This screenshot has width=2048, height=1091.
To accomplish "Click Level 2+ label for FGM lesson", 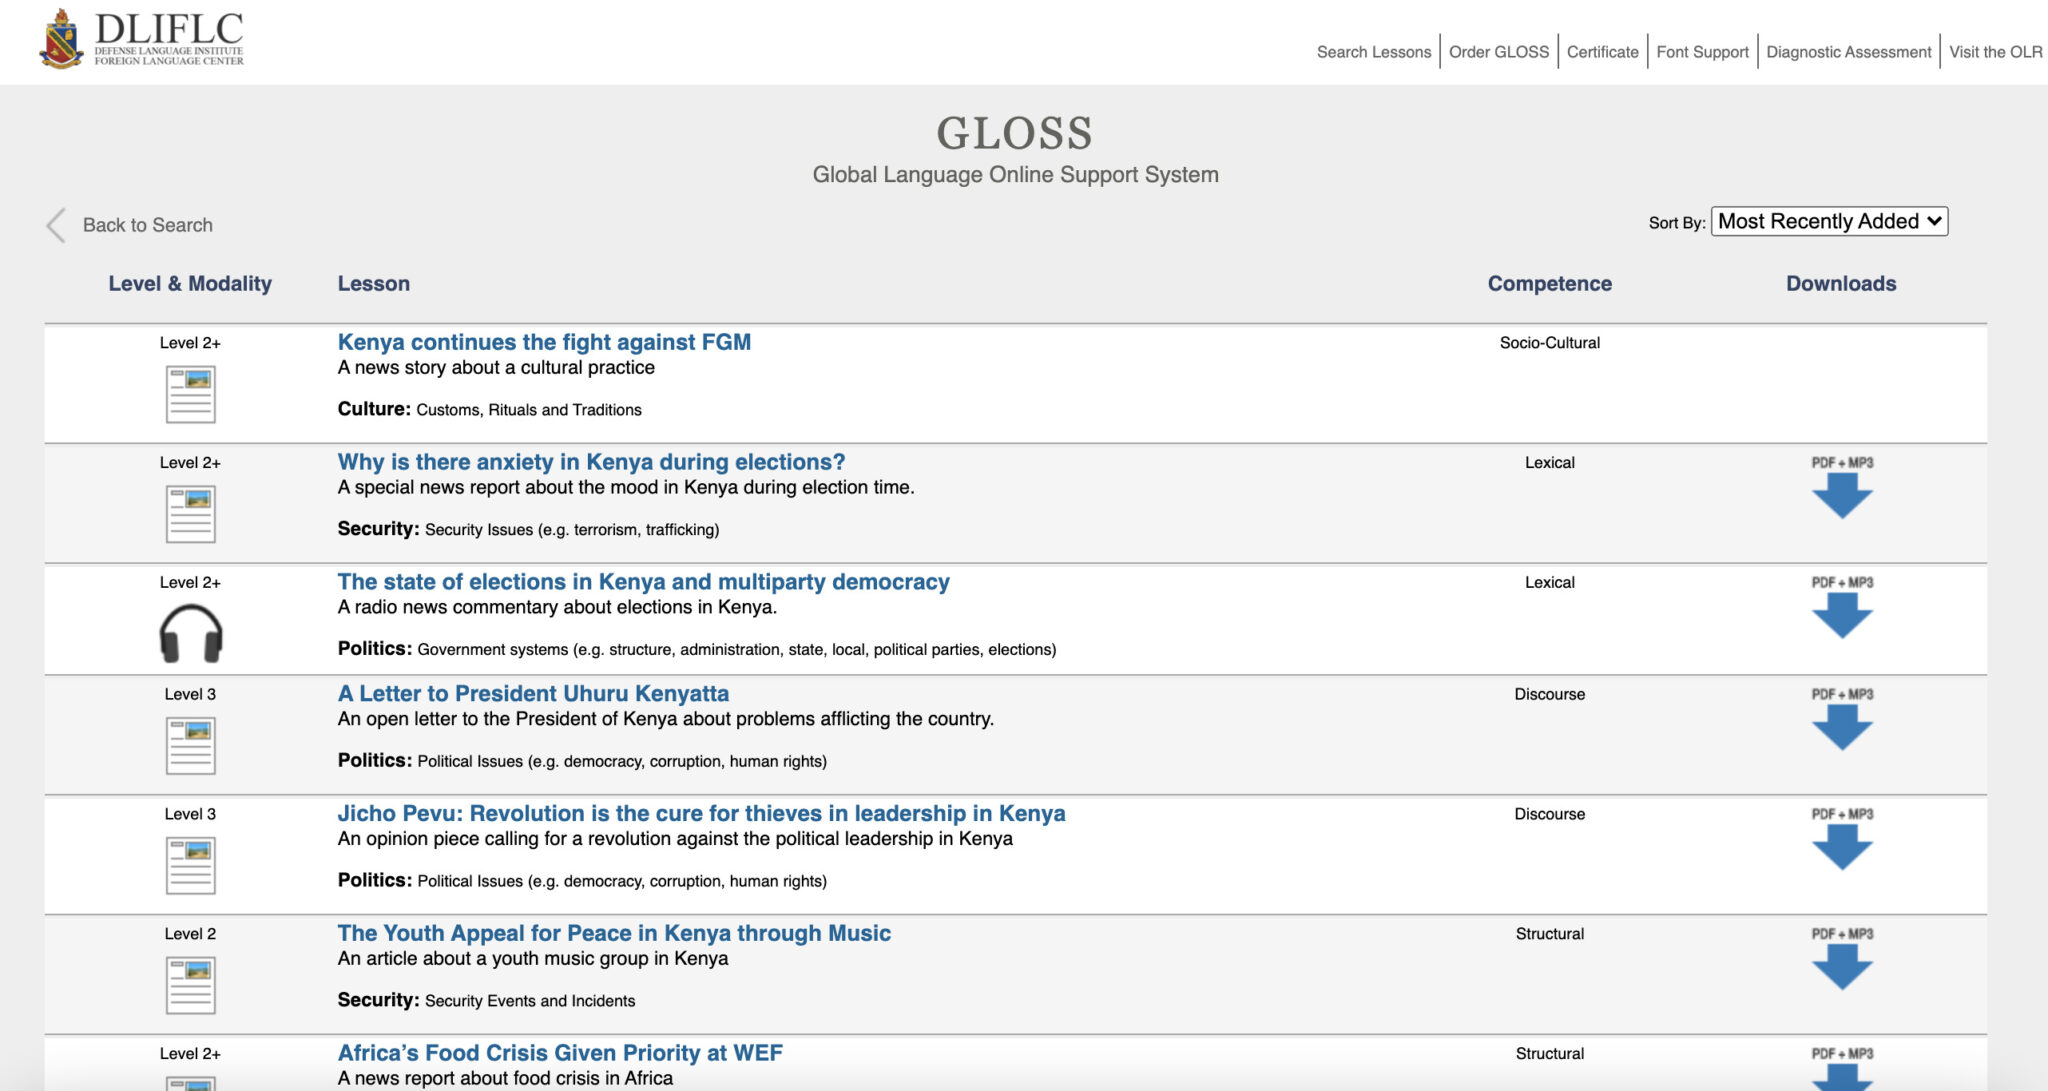I will pyautogui.click(x=190, y=343).
